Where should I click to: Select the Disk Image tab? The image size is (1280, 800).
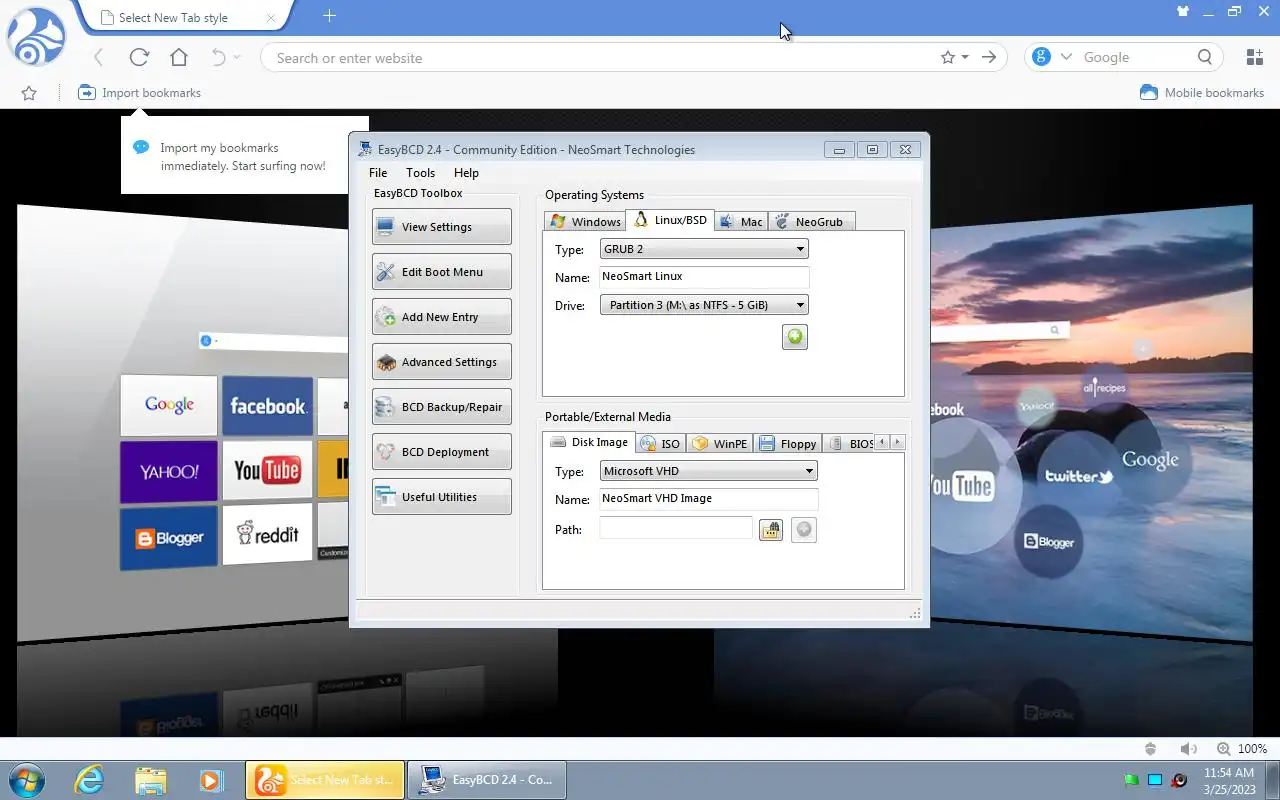[589, 442]
